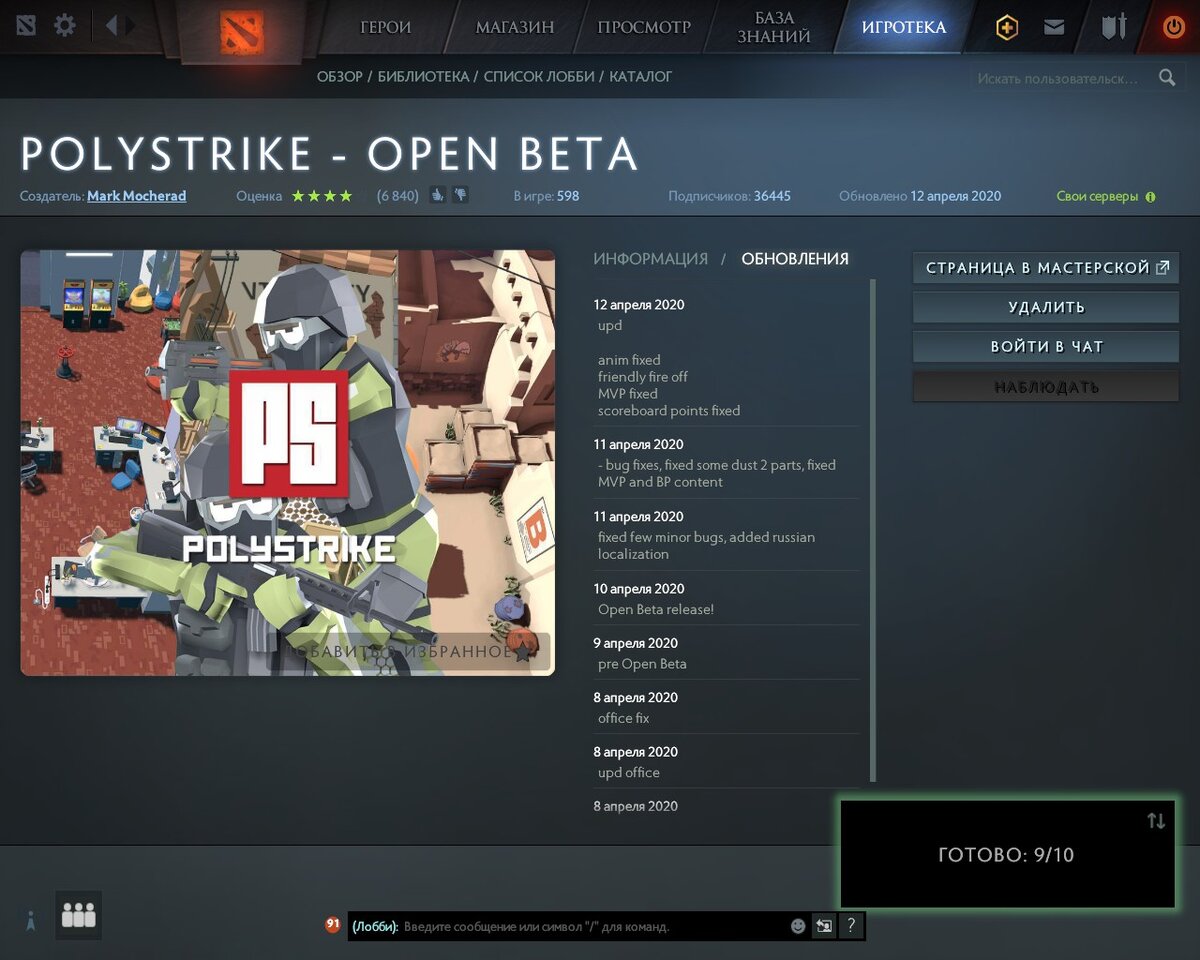Viewport: 1200px width, 960px height.
Task: Click the in-game player count 598
Action: pos(568,196)
